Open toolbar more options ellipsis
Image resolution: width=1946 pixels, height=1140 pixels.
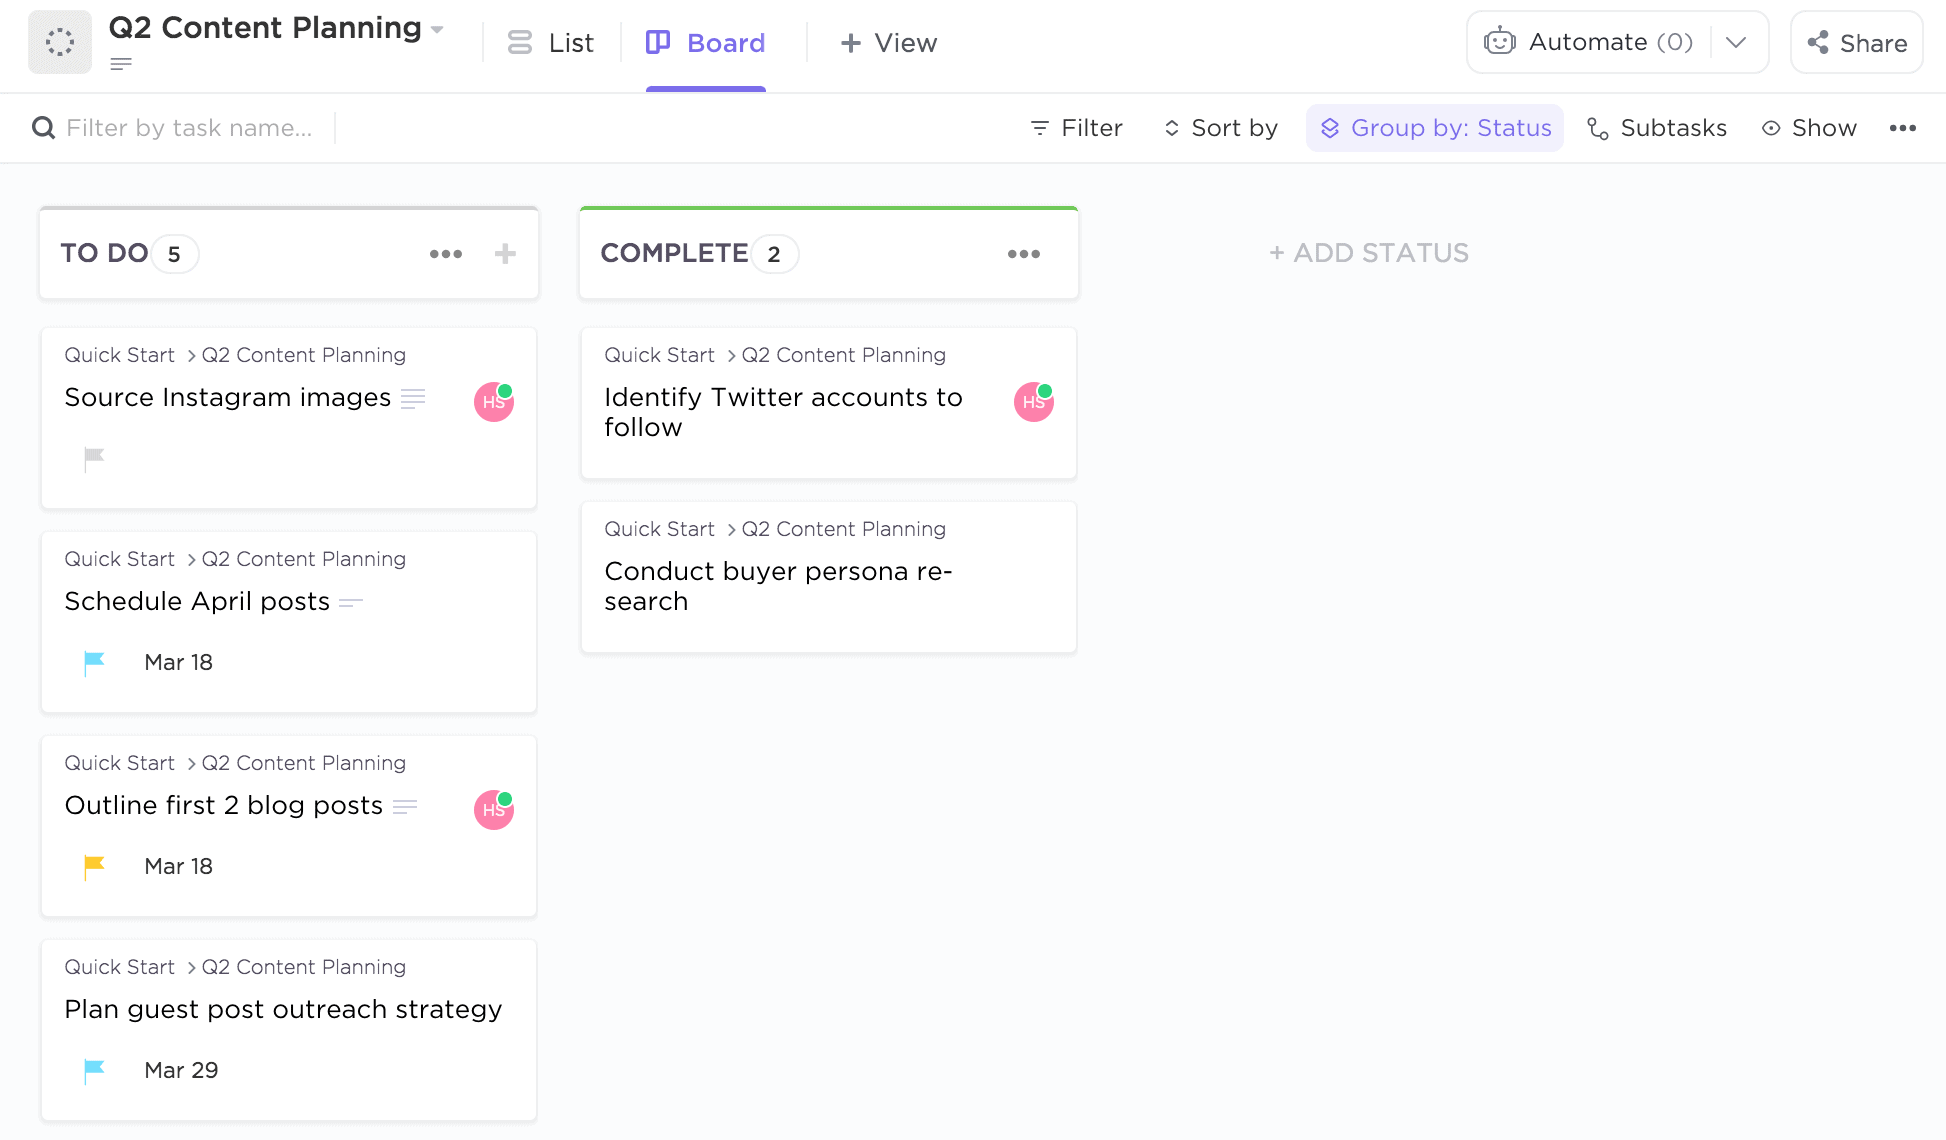1902,128
